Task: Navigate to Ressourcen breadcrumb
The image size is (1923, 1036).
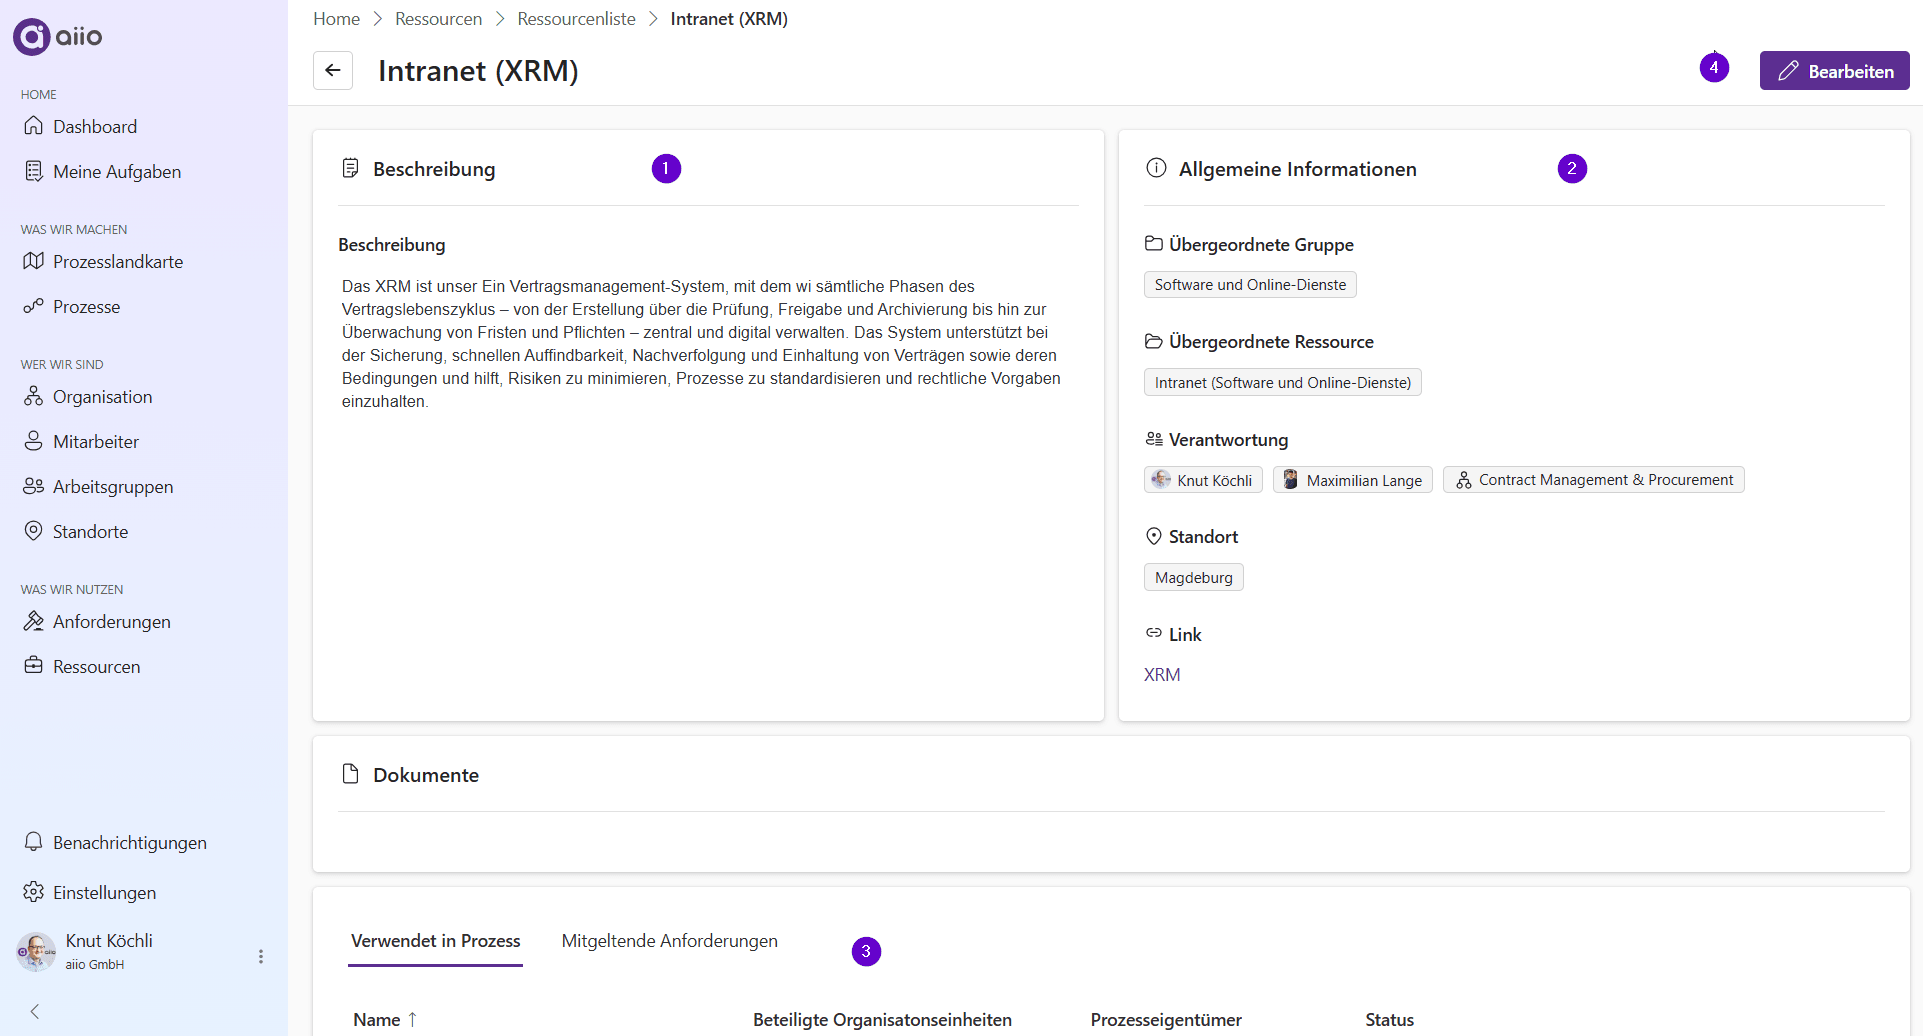Action: click(x=438, y=19)
